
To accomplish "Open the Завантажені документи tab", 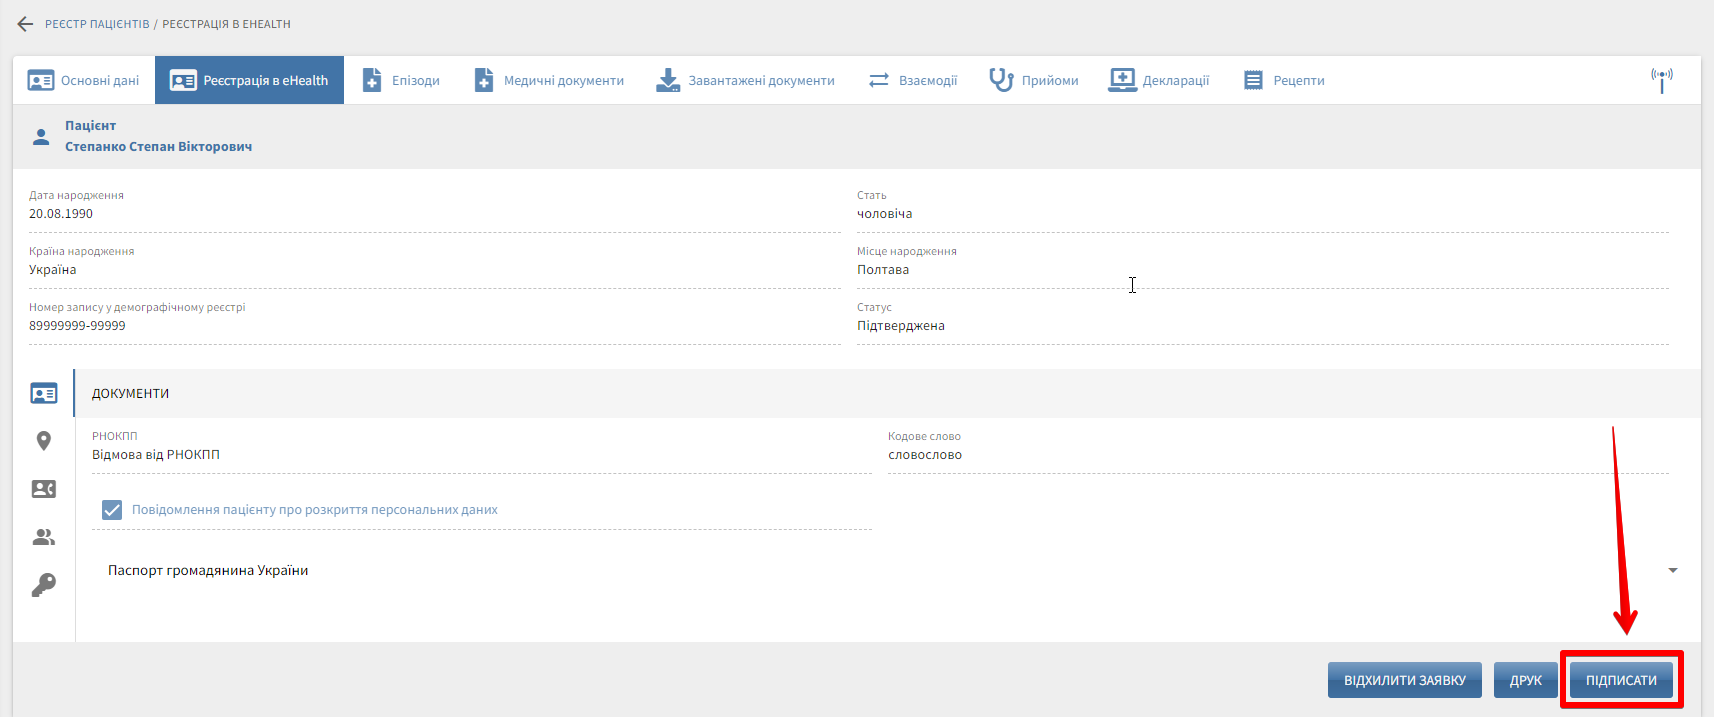I will 745,80.
